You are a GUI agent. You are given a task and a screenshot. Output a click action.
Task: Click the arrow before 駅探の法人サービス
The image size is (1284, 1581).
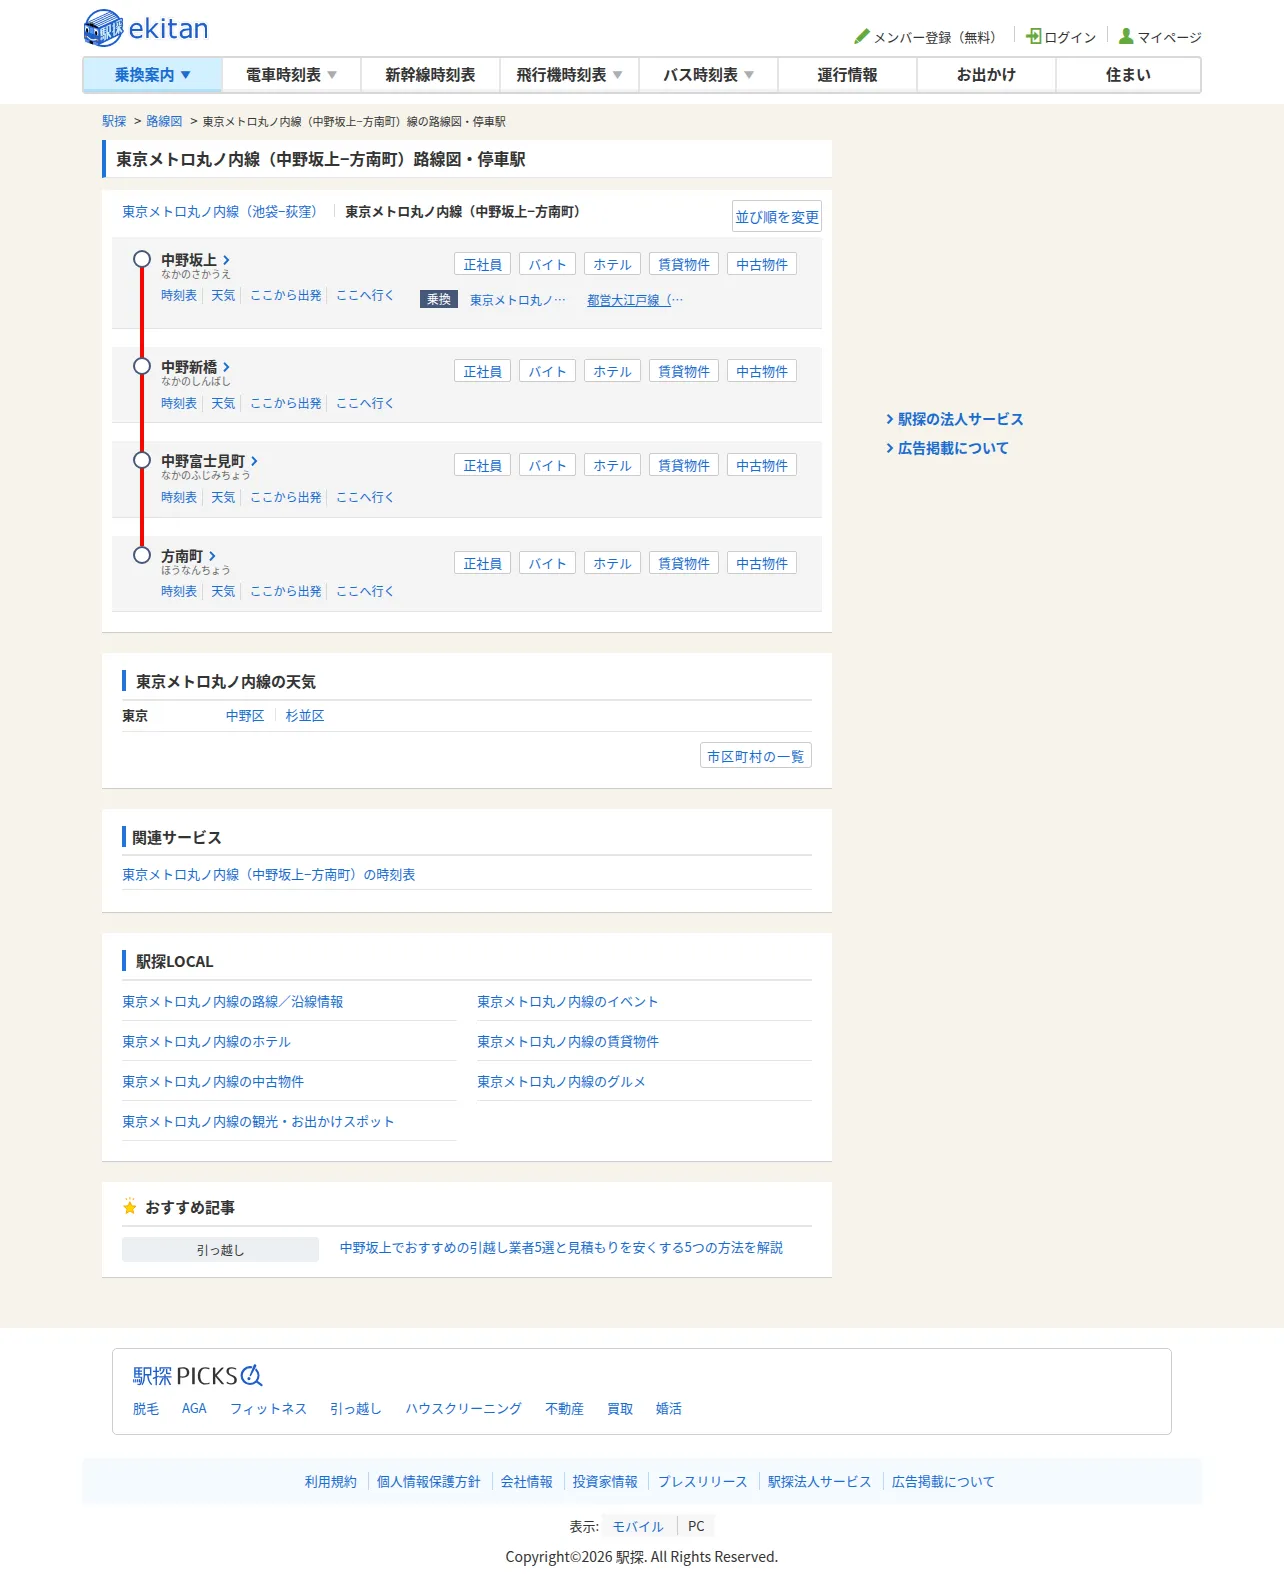[890, 419]
